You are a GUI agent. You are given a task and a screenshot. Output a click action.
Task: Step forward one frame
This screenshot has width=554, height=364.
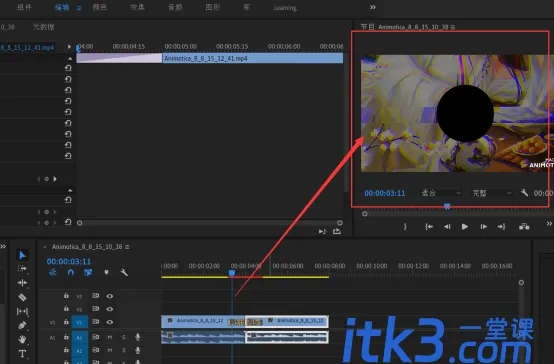[484, 227]
